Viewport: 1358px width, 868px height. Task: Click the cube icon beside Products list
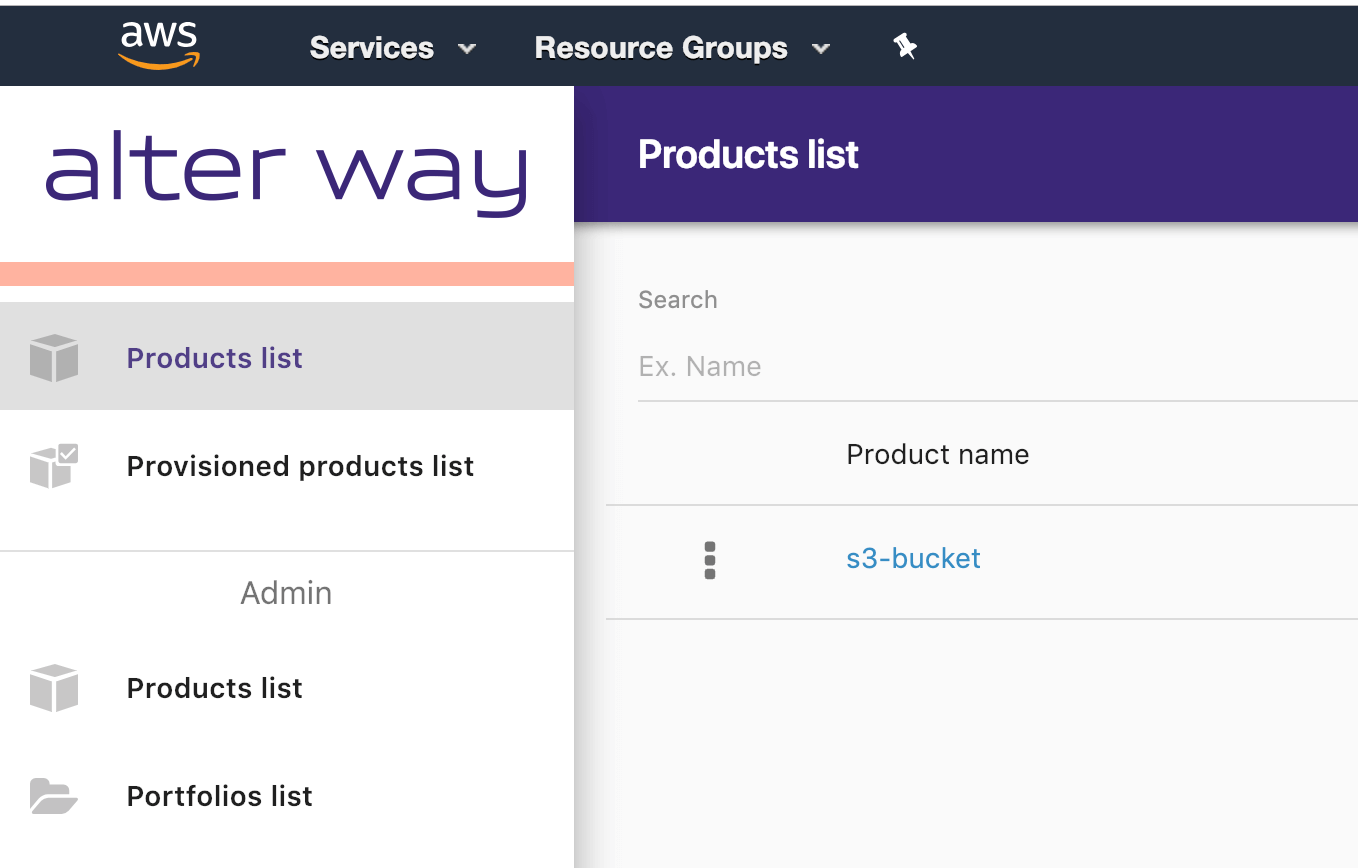54,357
